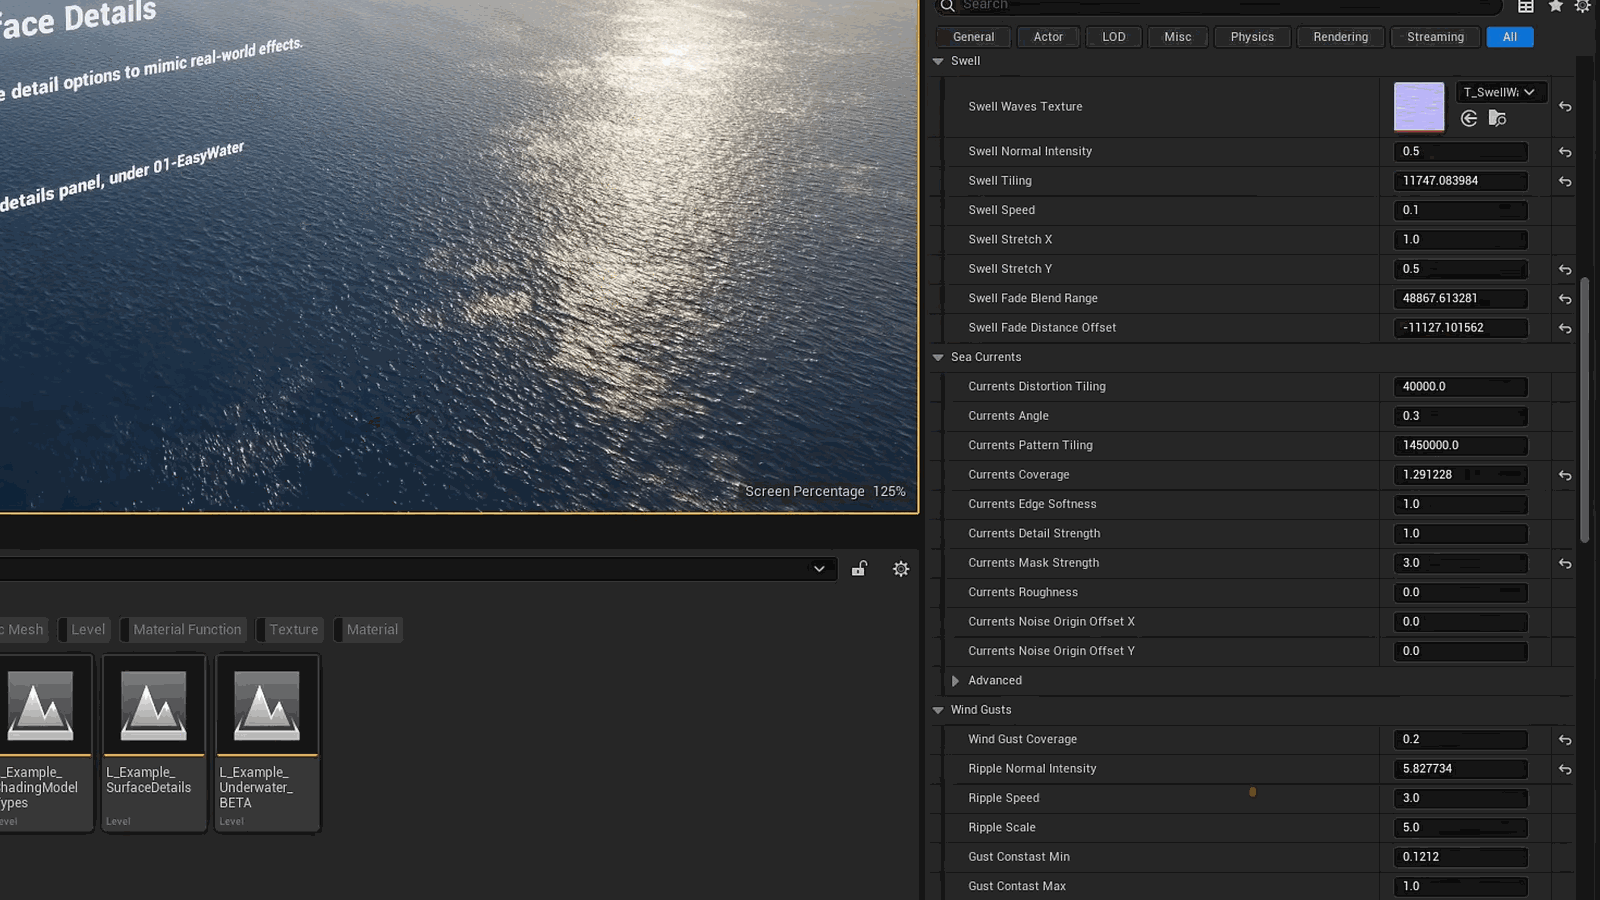Click the details panel search field
Viewport: 1600px width, 900px height.
click(1220, 6)
